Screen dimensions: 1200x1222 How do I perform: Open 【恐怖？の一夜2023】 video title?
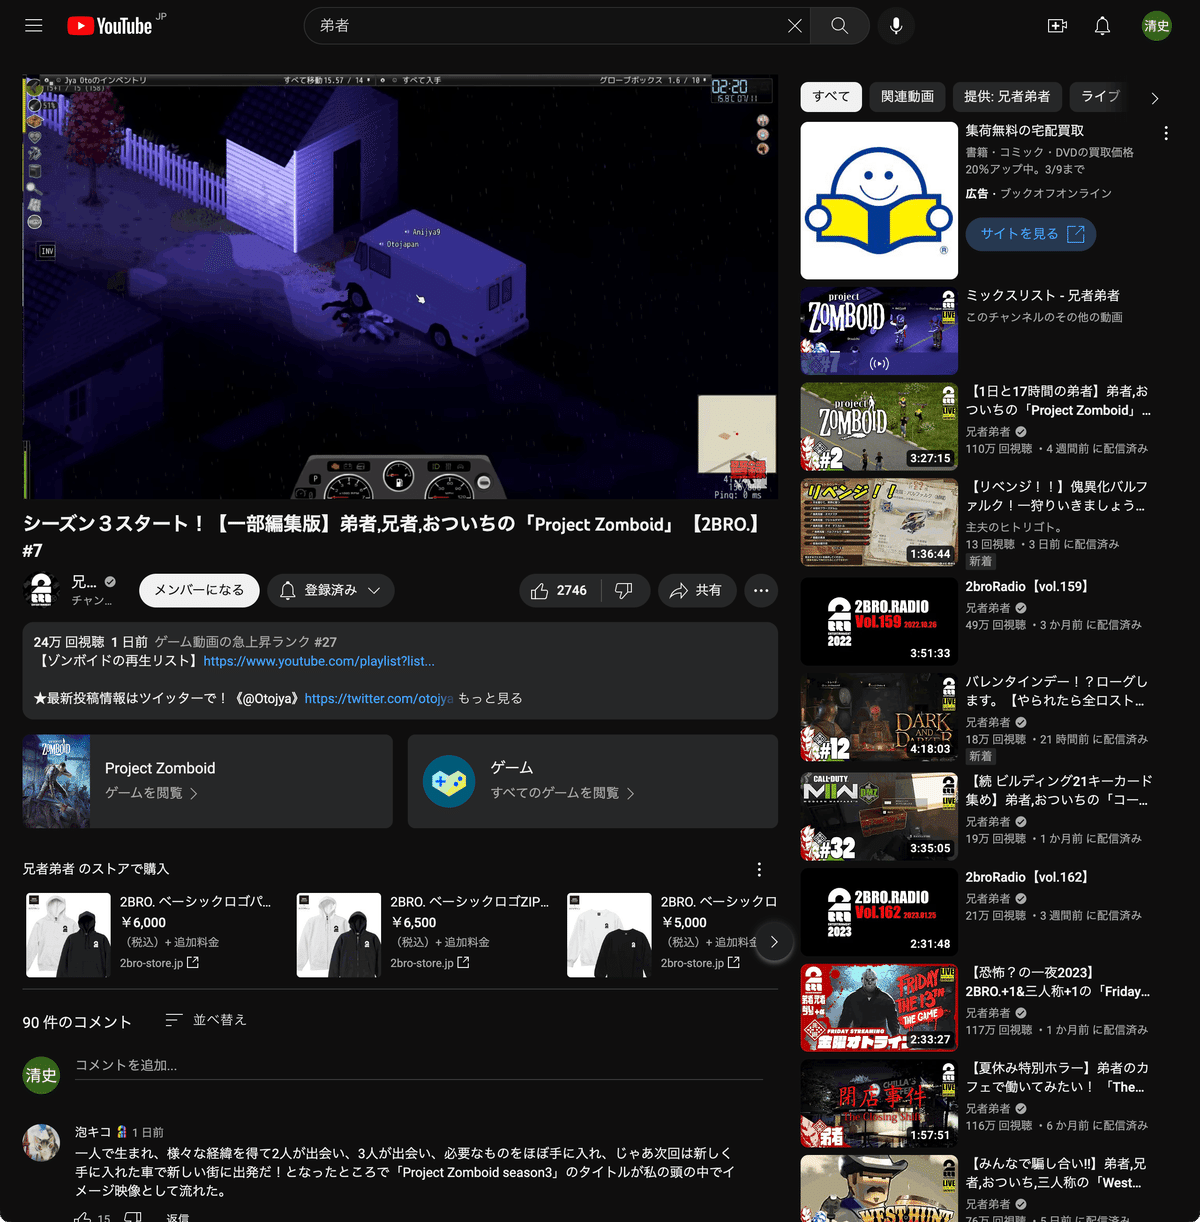coord(1058,982)
